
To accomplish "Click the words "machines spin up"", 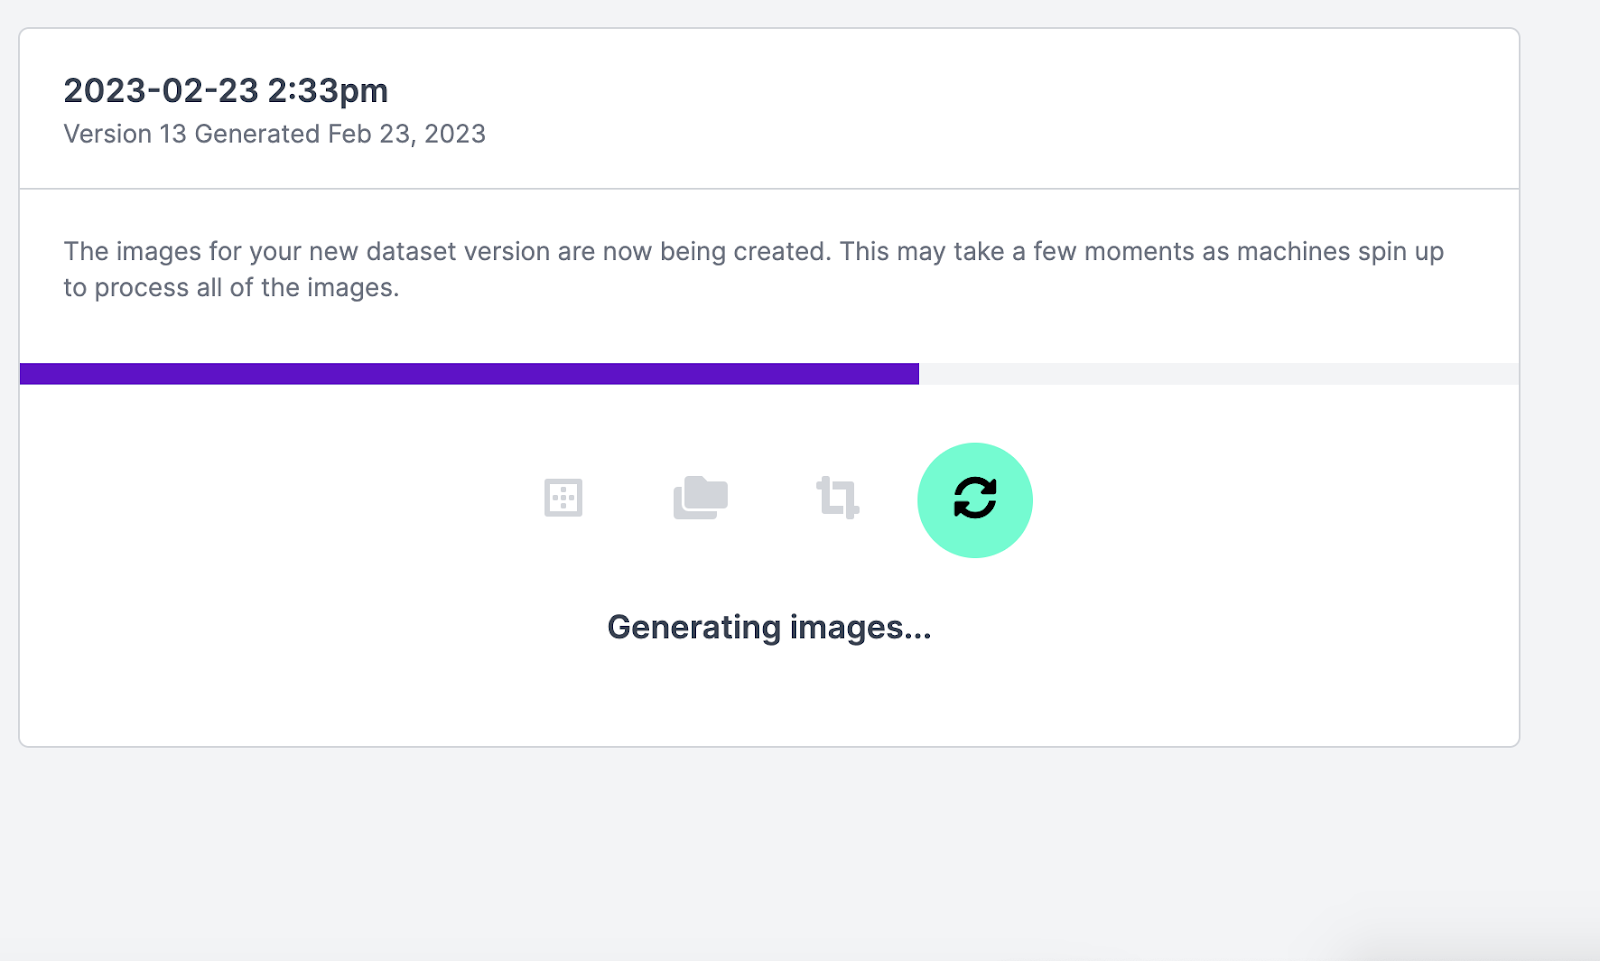I will point(1340,251).
